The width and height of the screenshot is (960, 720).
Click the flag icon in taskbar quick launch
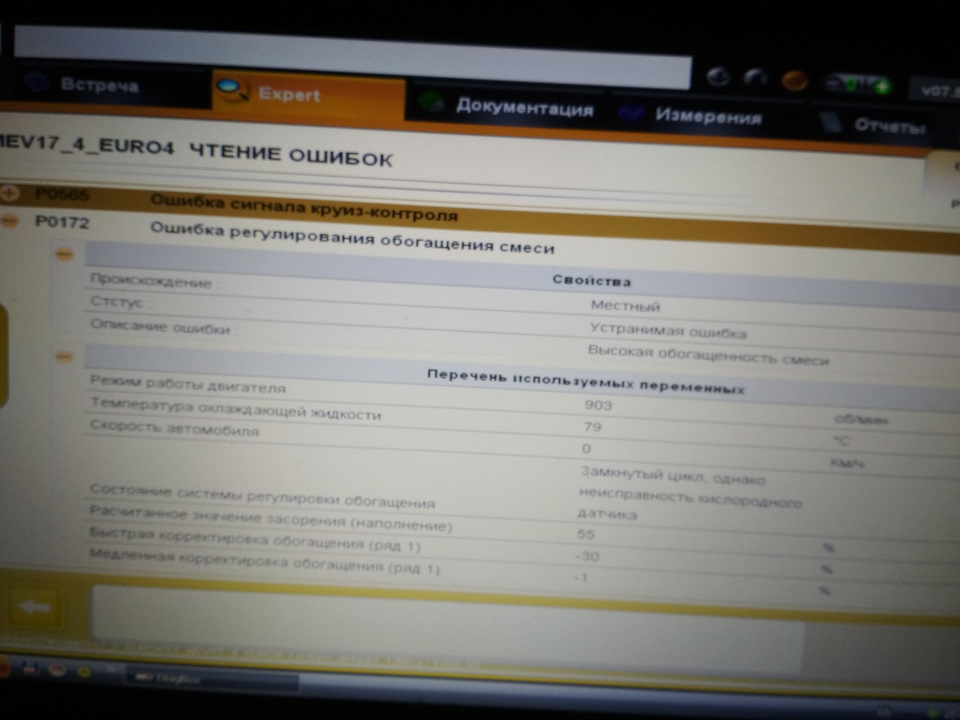pyautogui.click(x=29, y=668)
